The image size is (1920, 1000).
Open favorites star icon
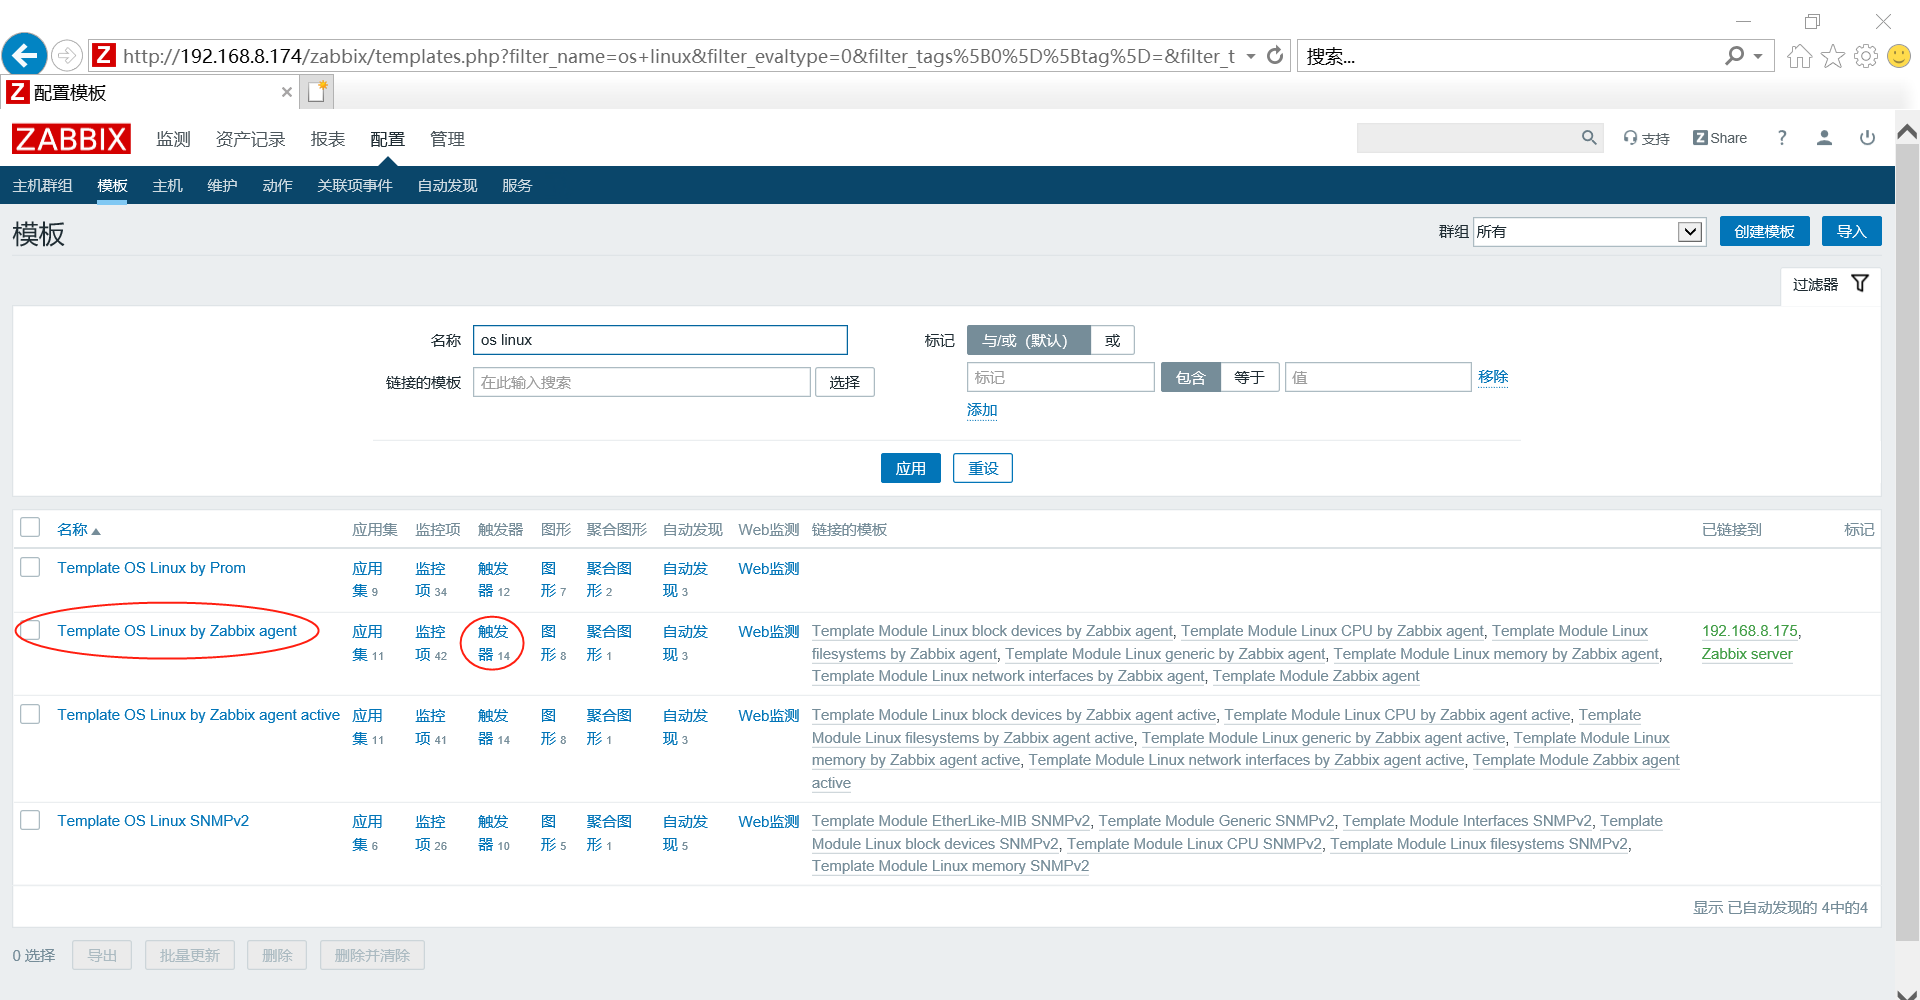point(1833,56)
